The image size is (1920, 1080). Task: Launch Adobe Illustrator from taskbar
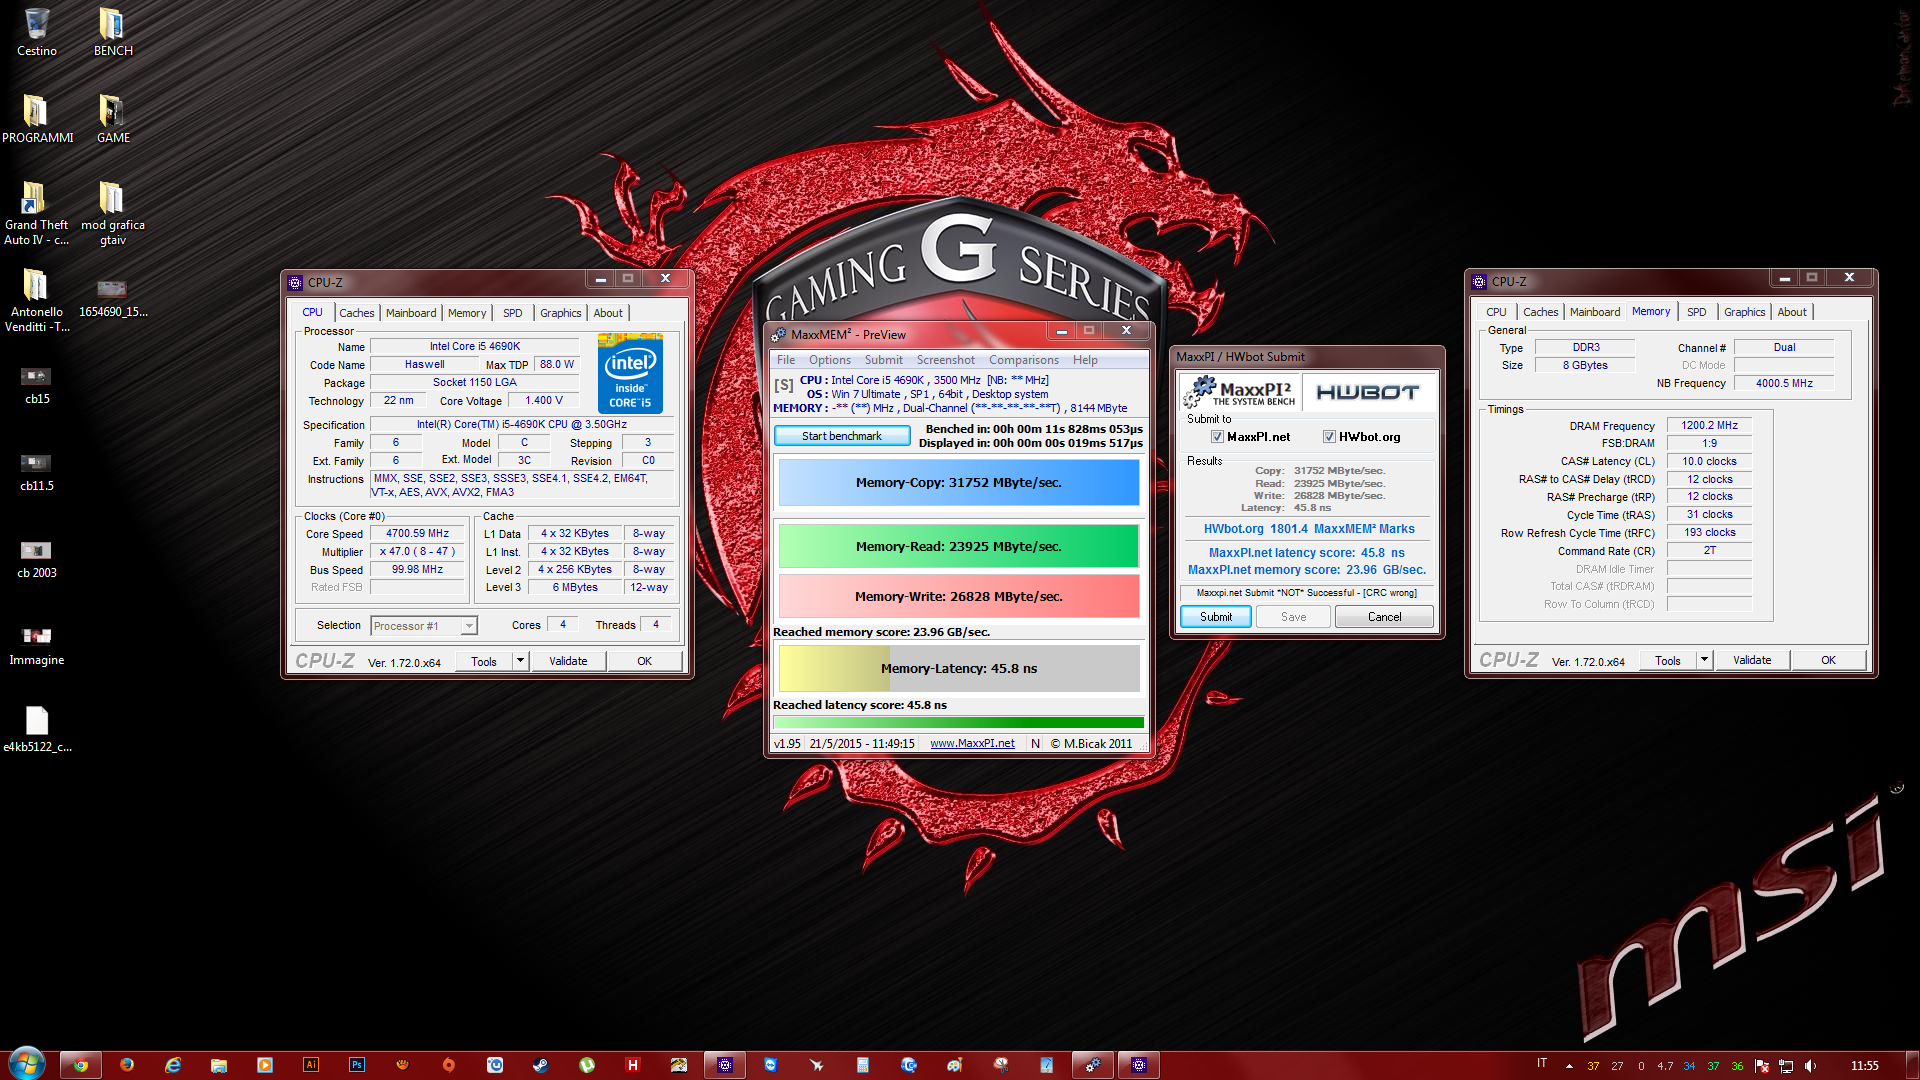311,1065
